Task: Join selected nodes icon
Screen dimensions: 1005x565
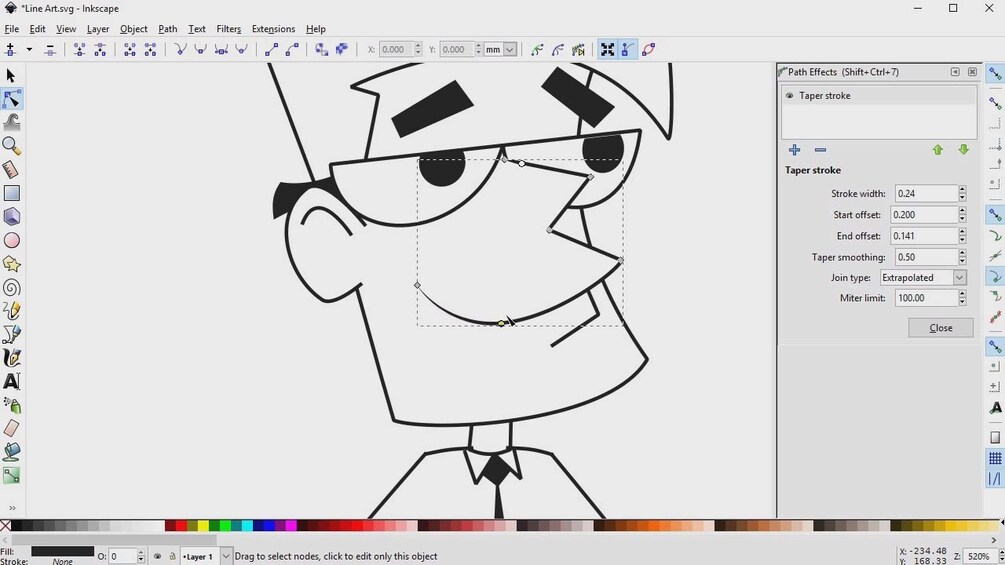Action: pyautogui.click(x=79, y=49)
